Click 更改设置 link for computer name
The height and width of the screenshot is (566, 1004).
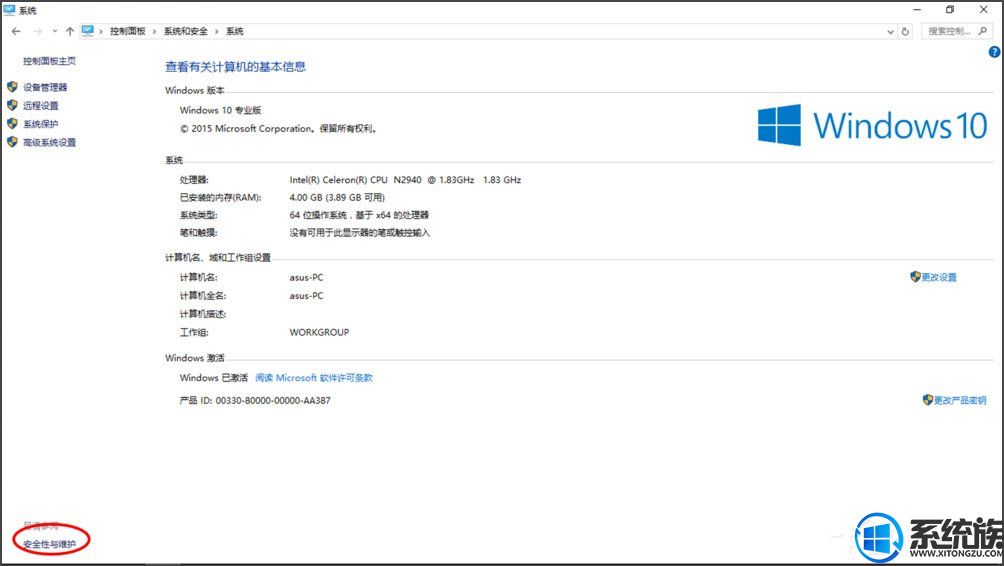939,277
